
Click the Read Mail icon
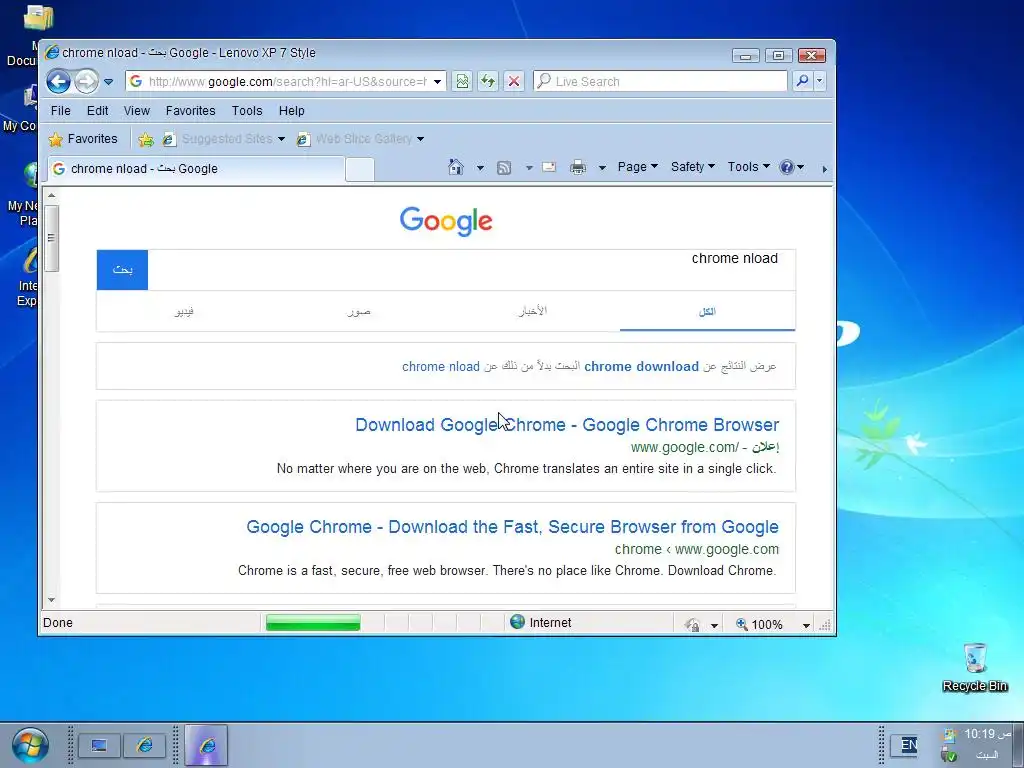tap(549, 167)
